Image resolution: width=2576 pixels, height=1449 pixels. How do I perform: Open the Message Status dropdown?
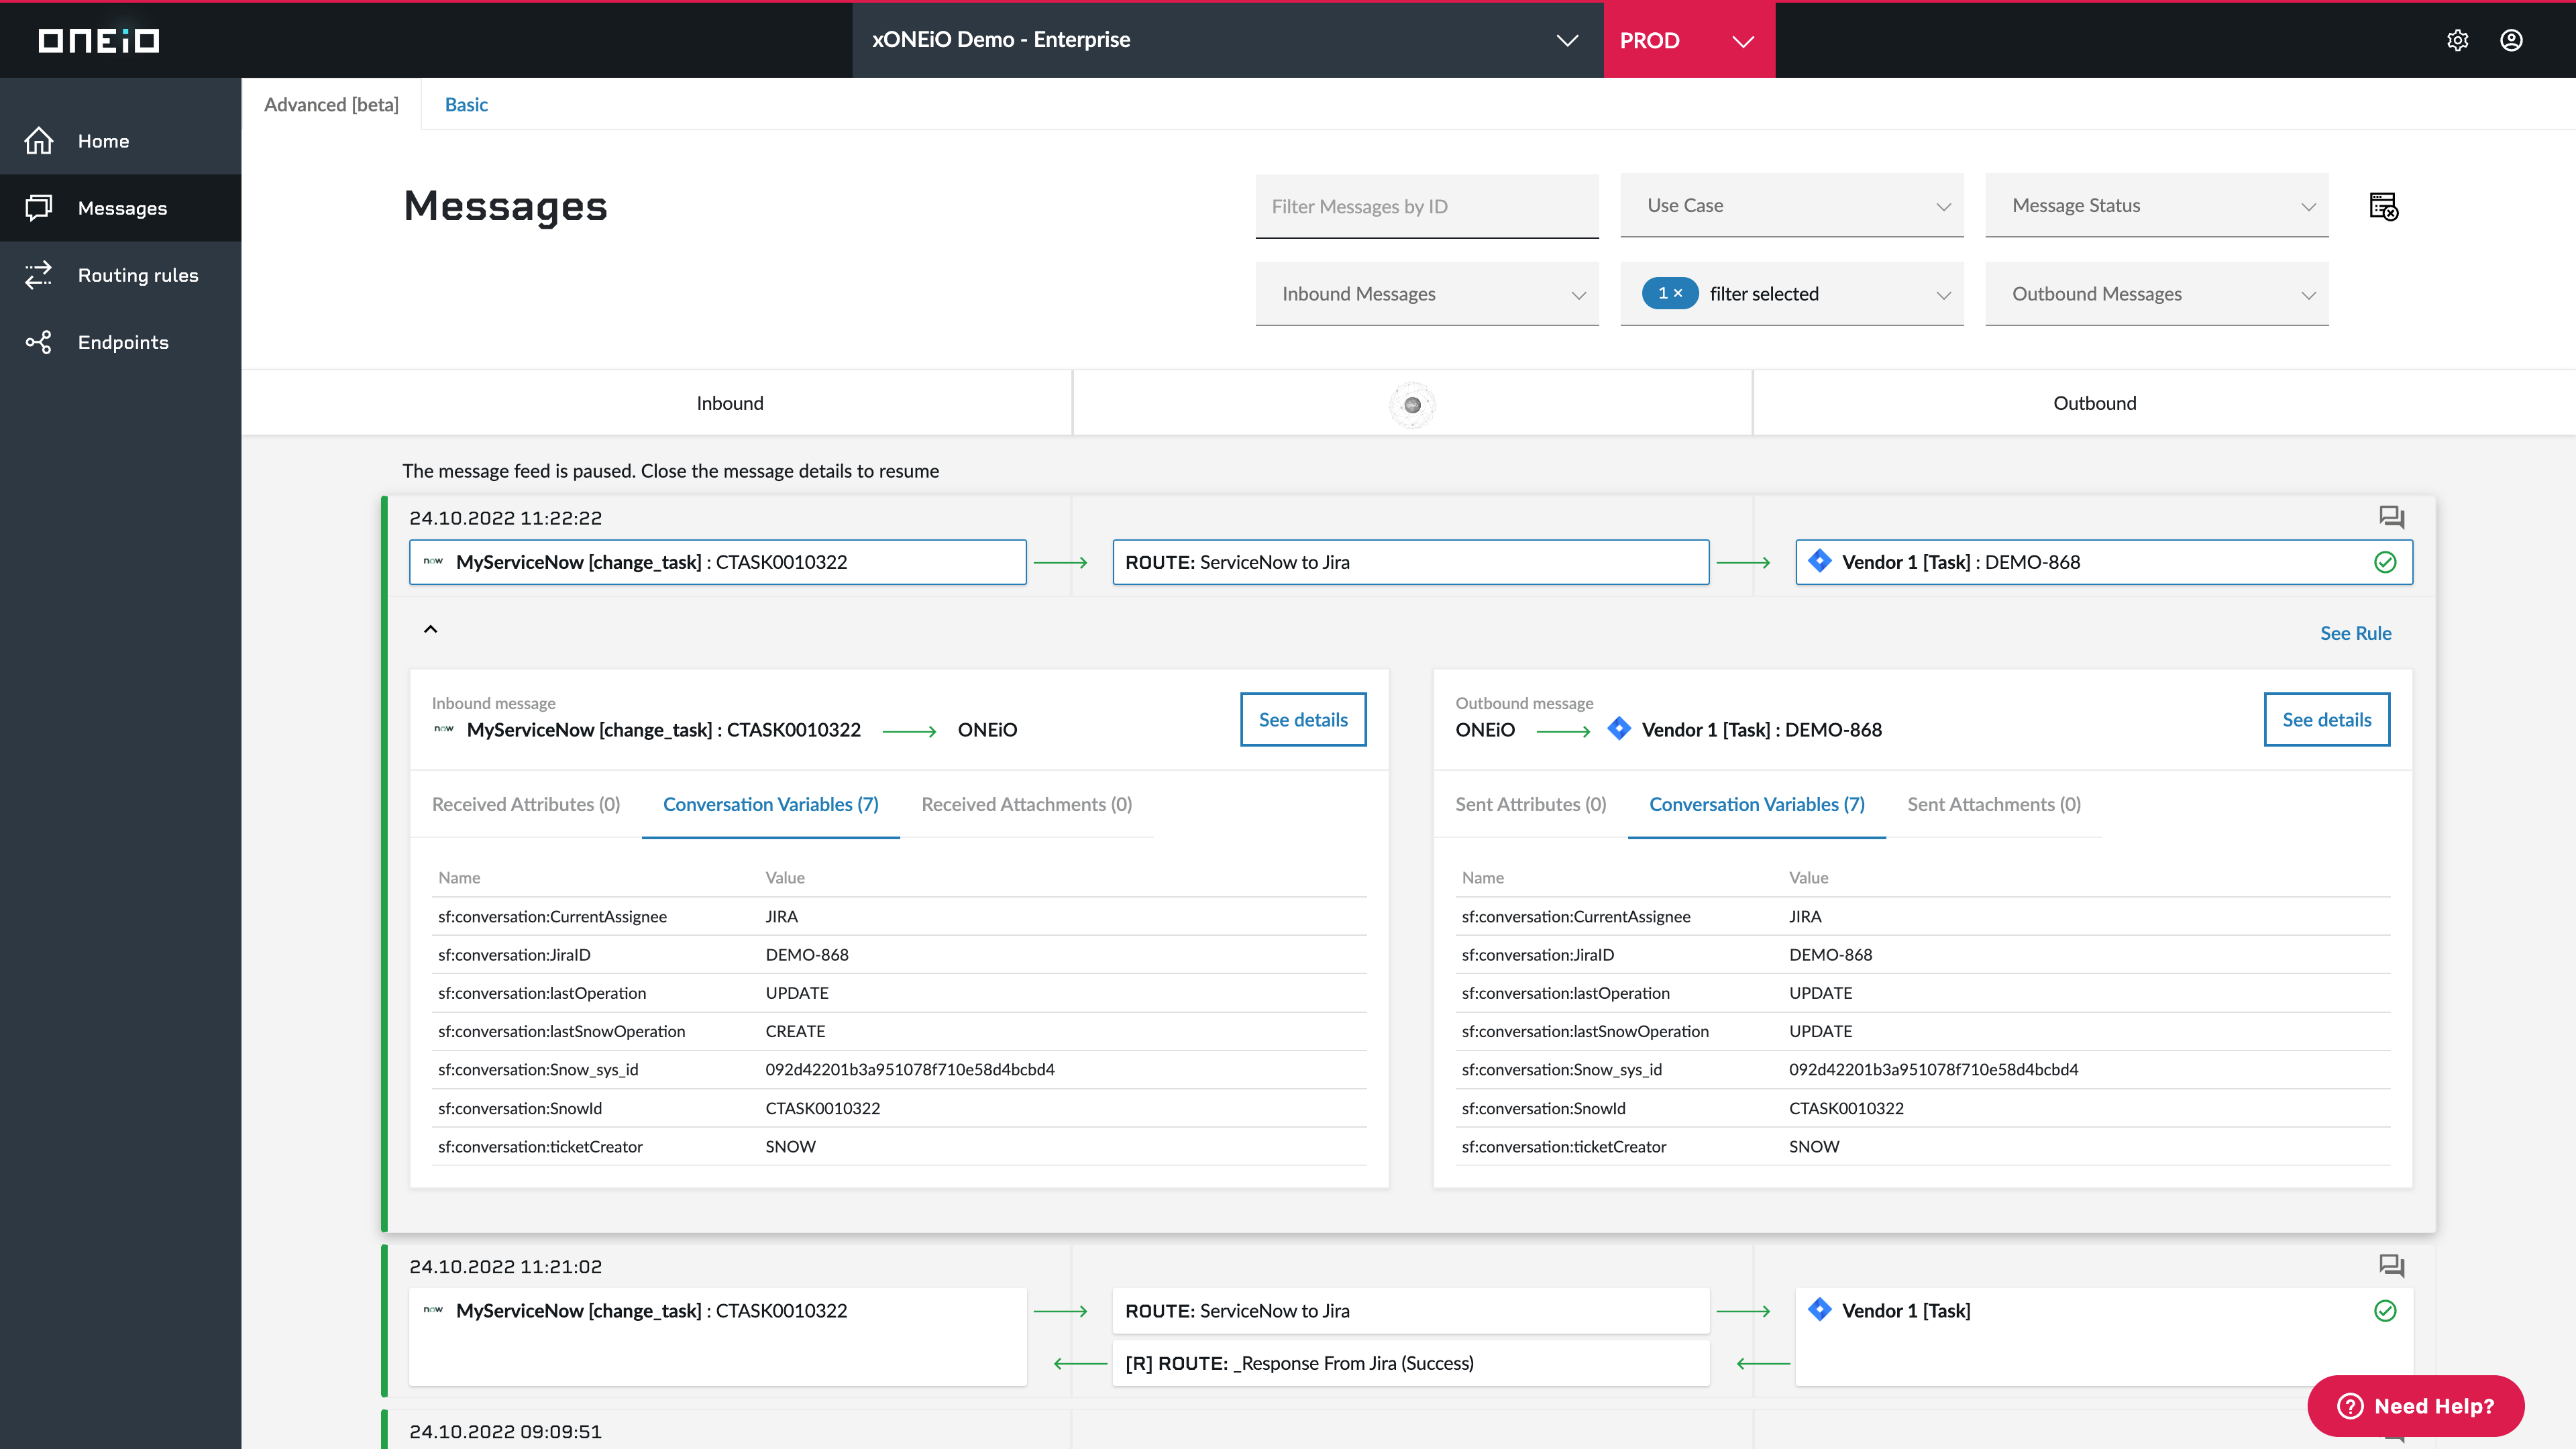click(x=2156, y=206)
